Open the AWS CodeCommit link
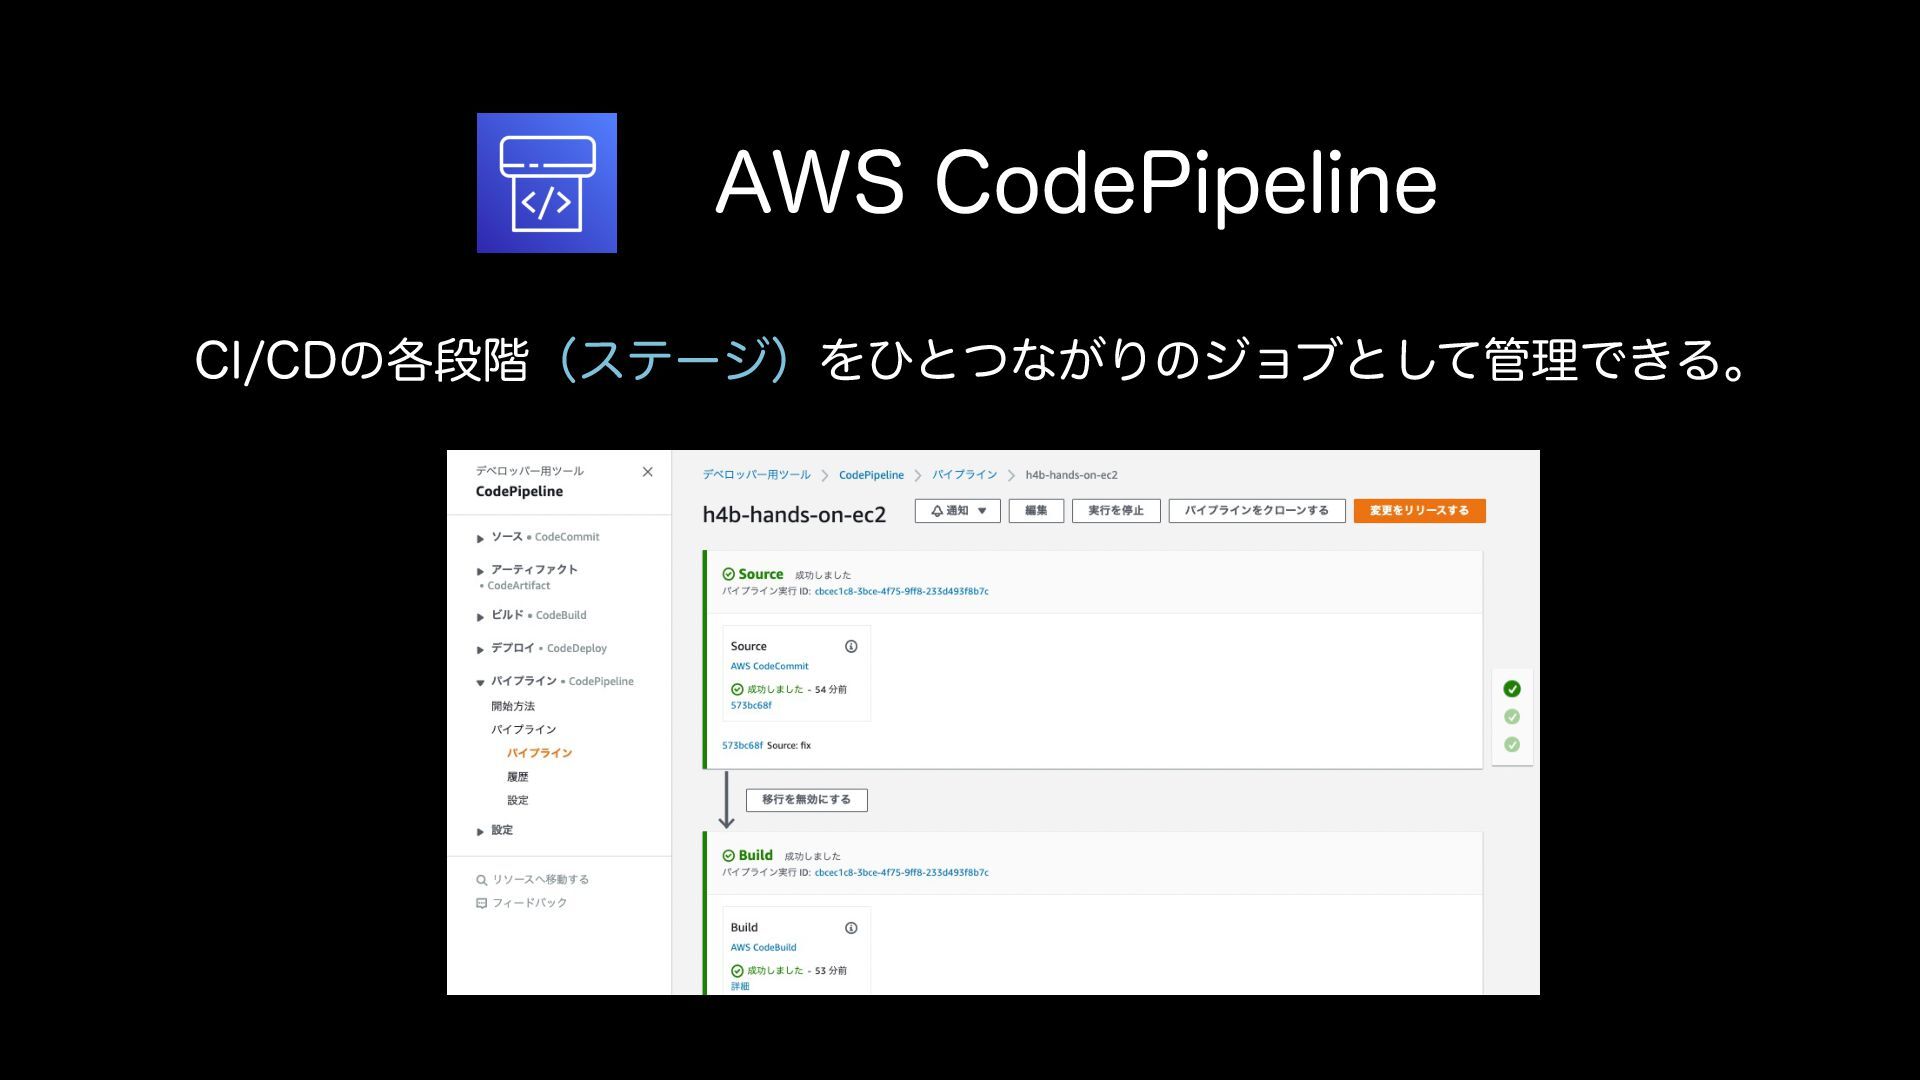 pyautogui.click(x=769, y=666)
